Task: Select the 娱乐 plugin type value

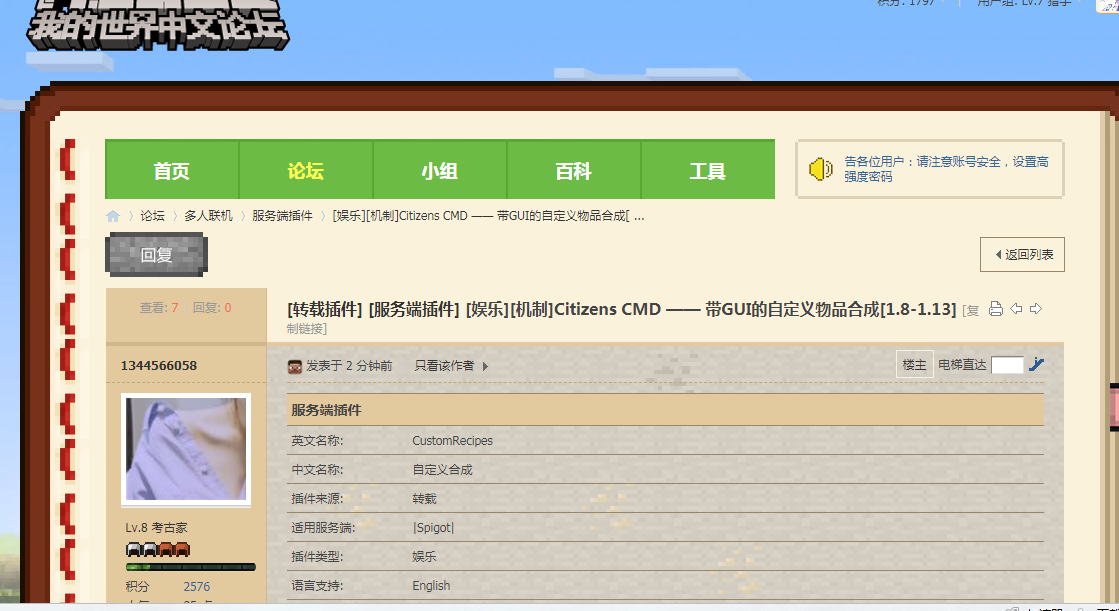Action: [424, 556]
